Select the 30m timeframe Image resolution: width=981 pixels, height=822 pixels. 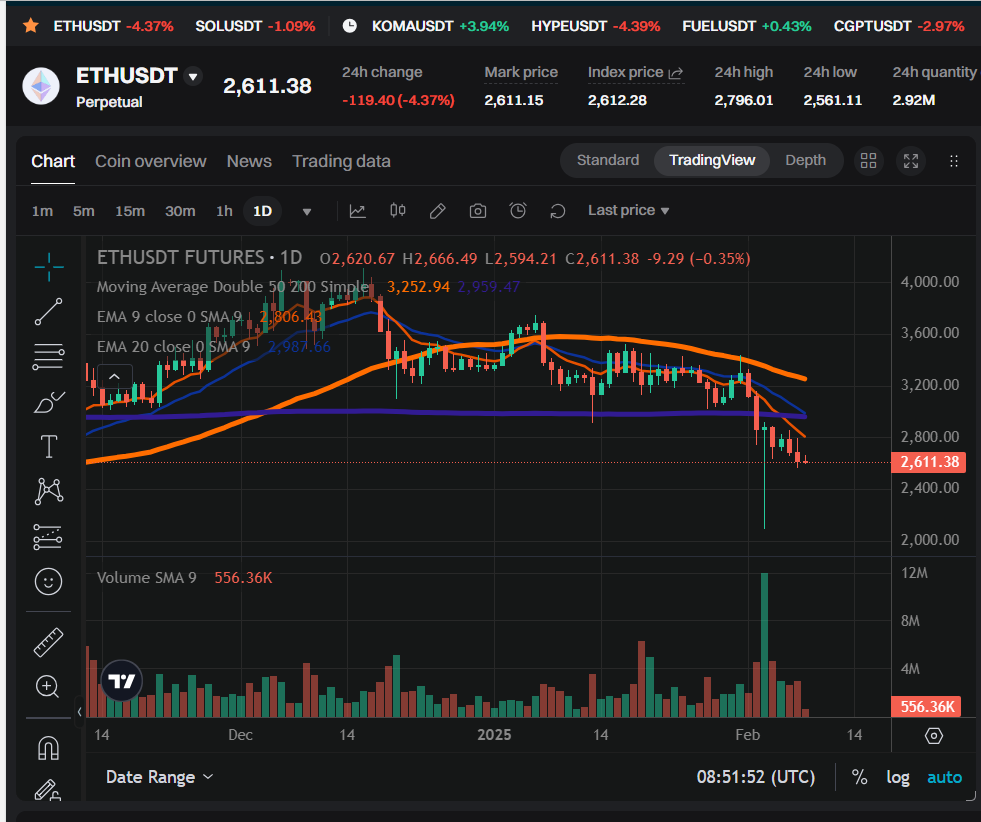coord(180,211)
